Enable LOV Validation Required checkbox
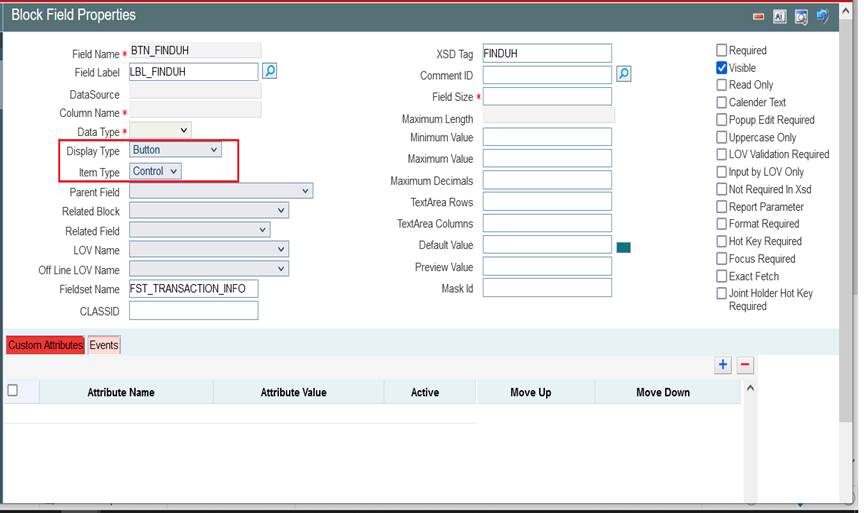Image resolution: width=864 pixels, height=513 pixels. (721, 154)
